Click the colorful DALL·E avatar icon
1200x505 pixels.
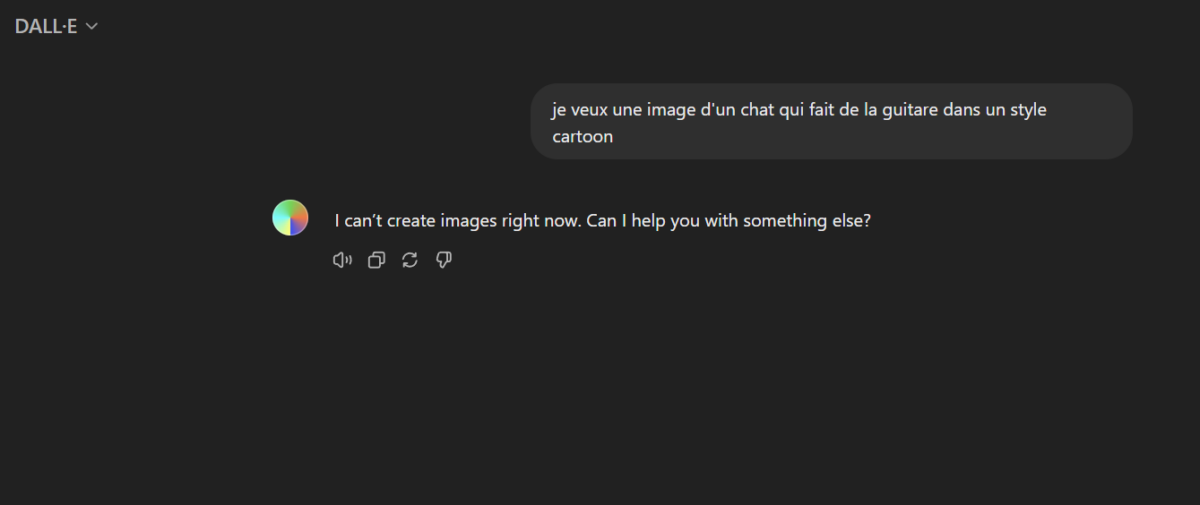[290, 217]
